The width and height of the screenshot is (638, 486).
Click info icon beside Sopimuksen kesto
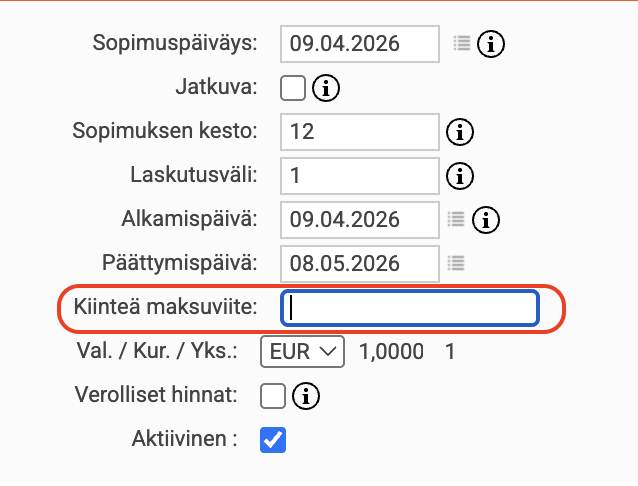459,132
